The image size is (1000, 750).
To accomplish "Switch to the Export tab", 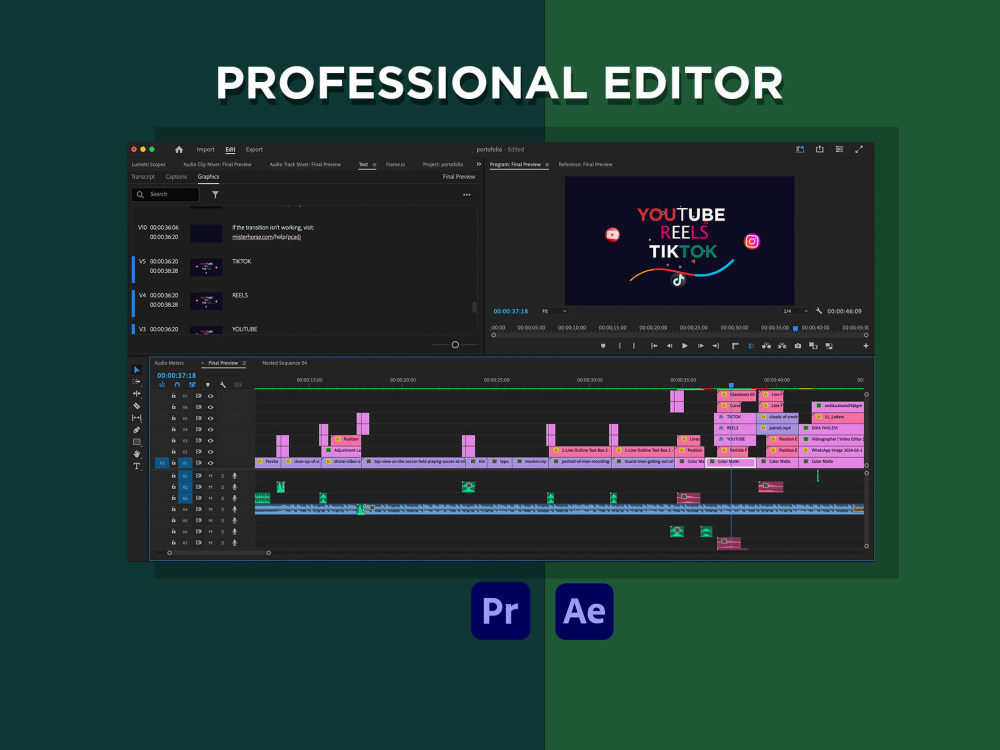I will point(254,150).
